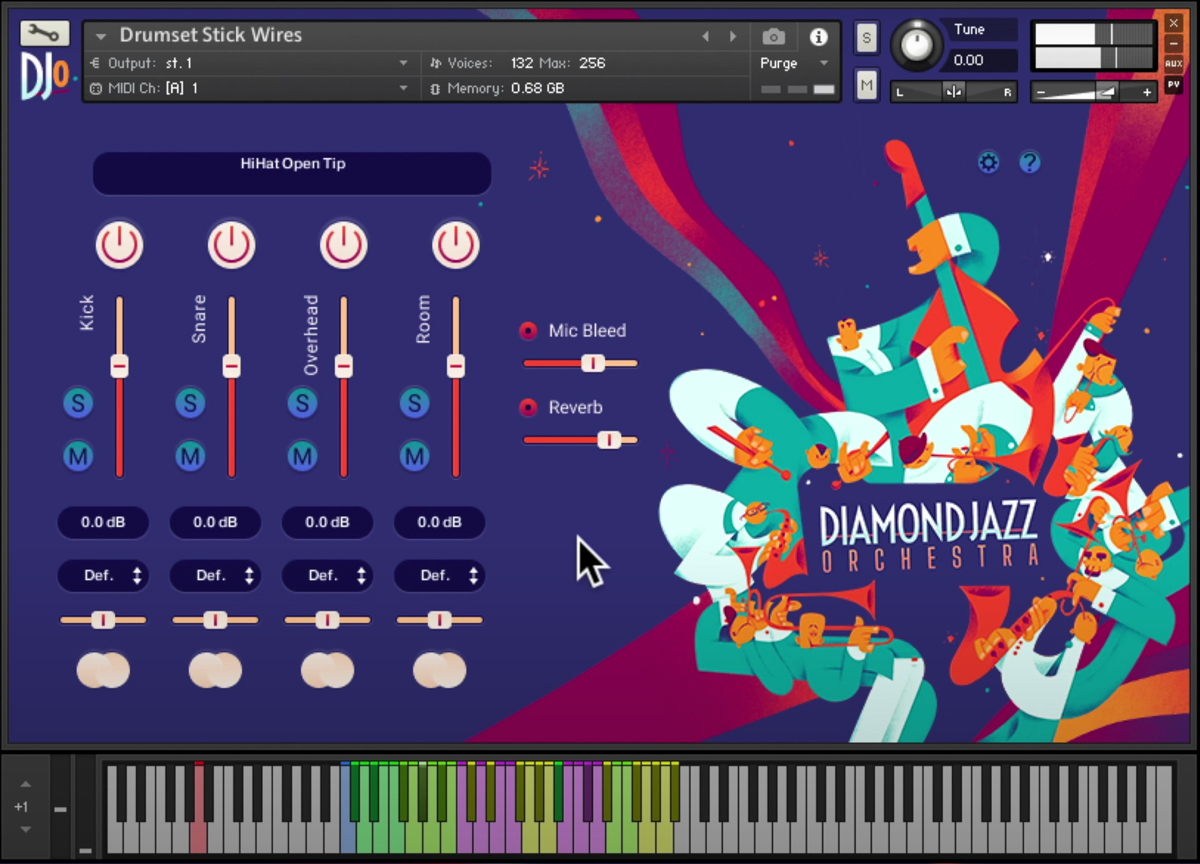Toggle the Room mic power button
This screenshot has height=864, width=1200.
coord(455,244)
